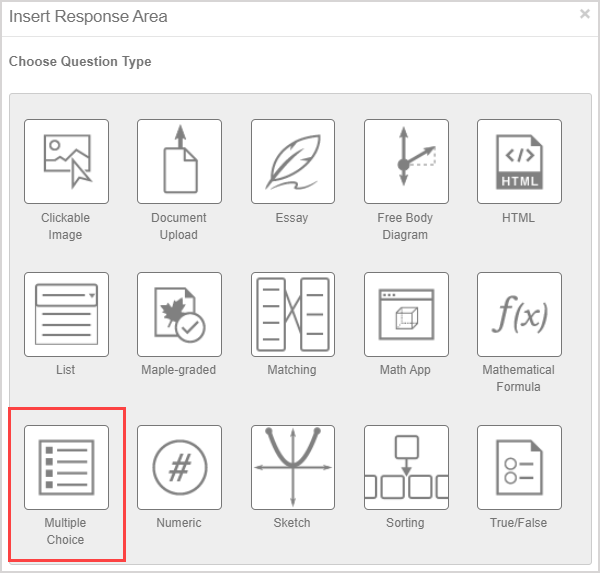This screenshot has width=600, height=573.
Task: Choose the Matching columns icon
Action: coord(292,314)
